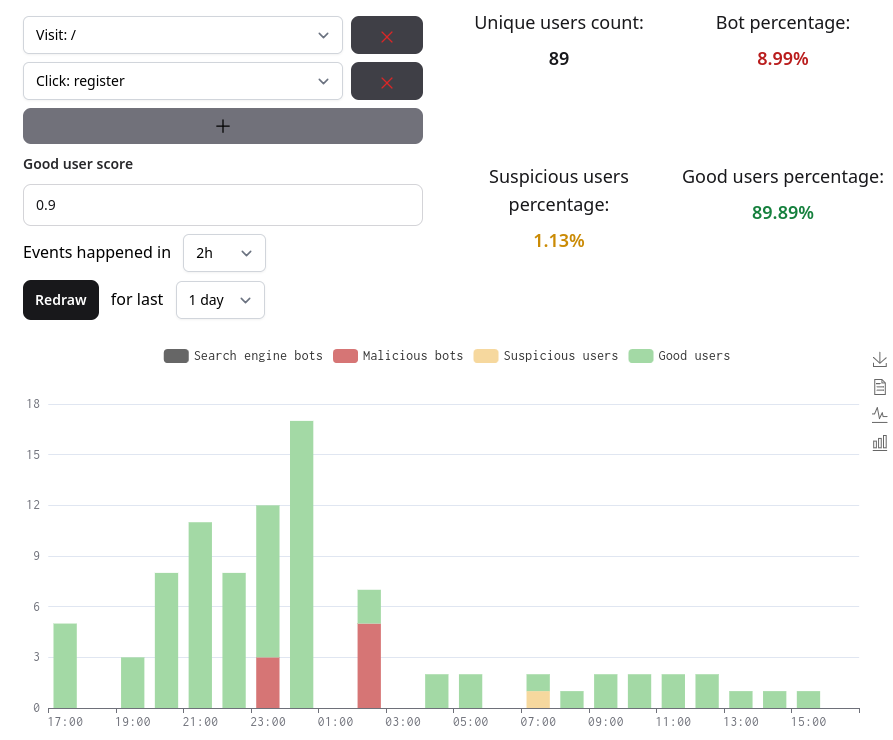Click the yellow suspicious segment at 07:00

[x=538, y=699]
